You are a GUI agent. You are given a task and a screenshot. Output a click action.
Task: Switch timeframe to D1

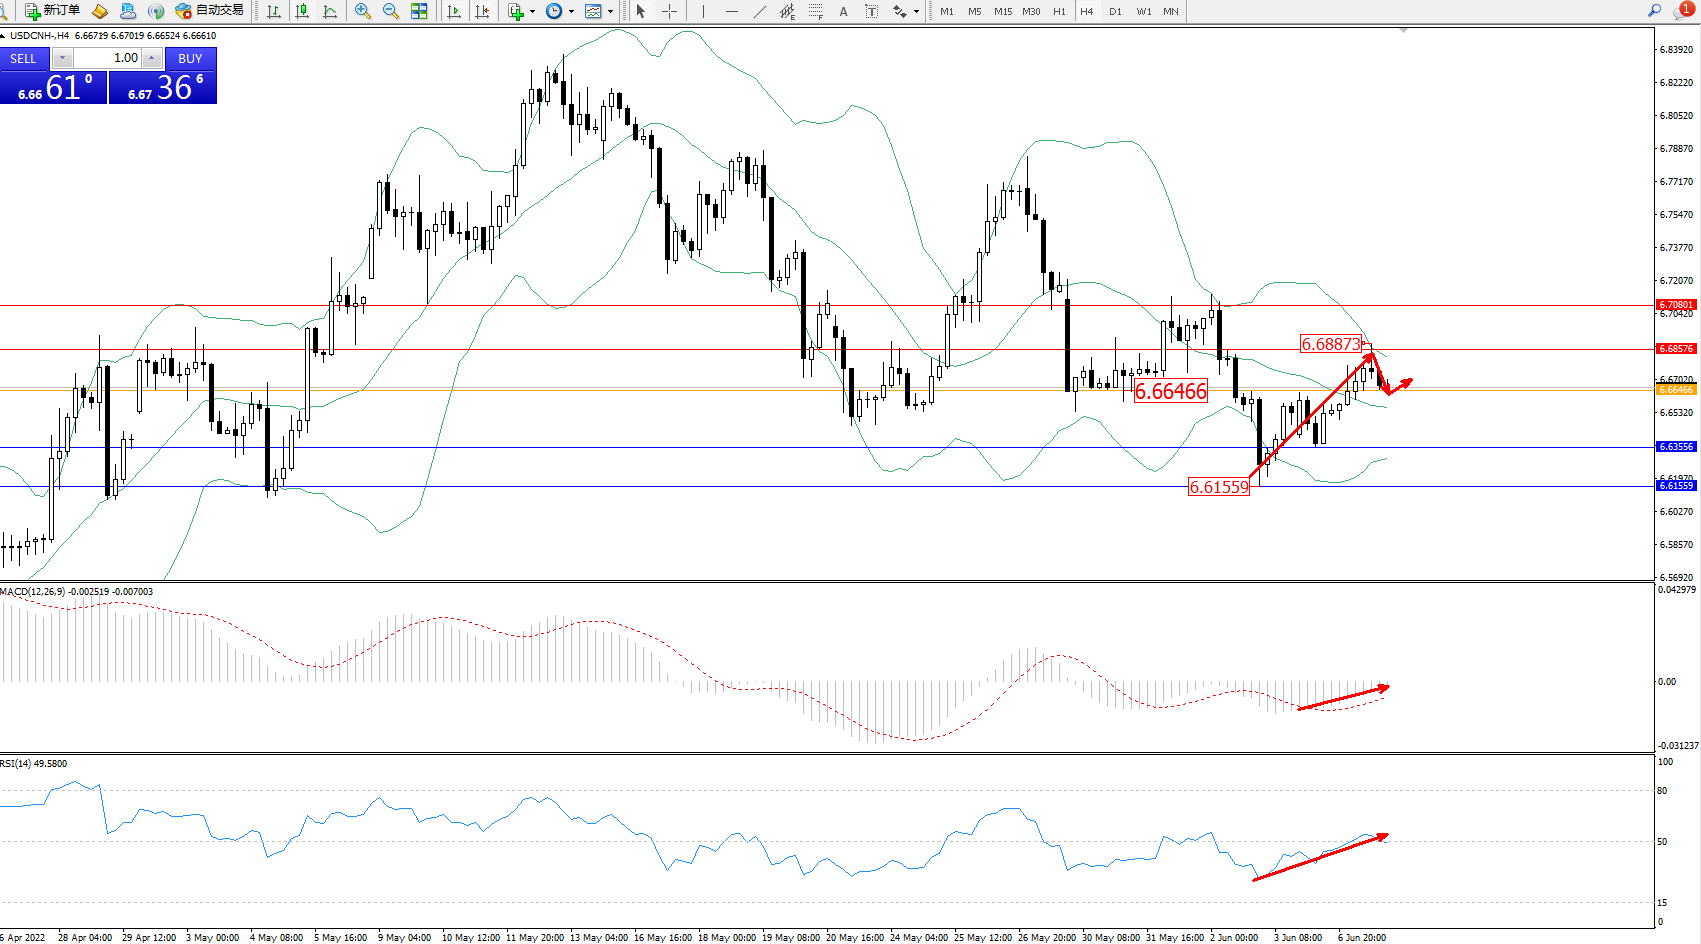coord(1115,12)
